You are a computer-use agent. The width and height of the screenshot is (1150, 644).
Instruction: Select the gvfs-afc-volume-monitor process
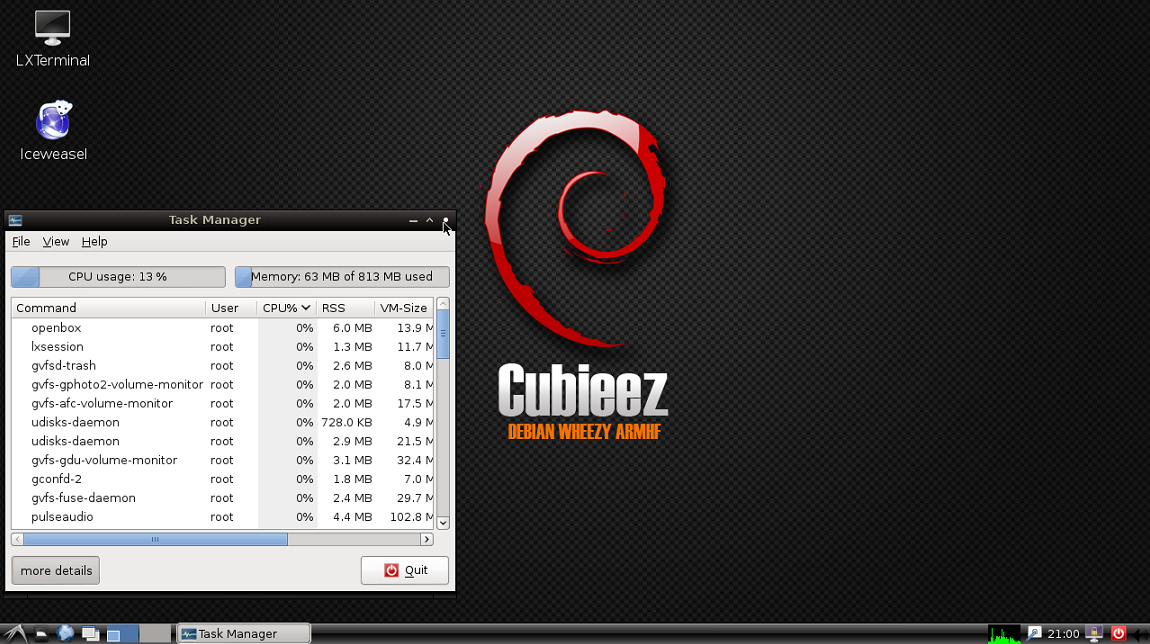point(222,403)
